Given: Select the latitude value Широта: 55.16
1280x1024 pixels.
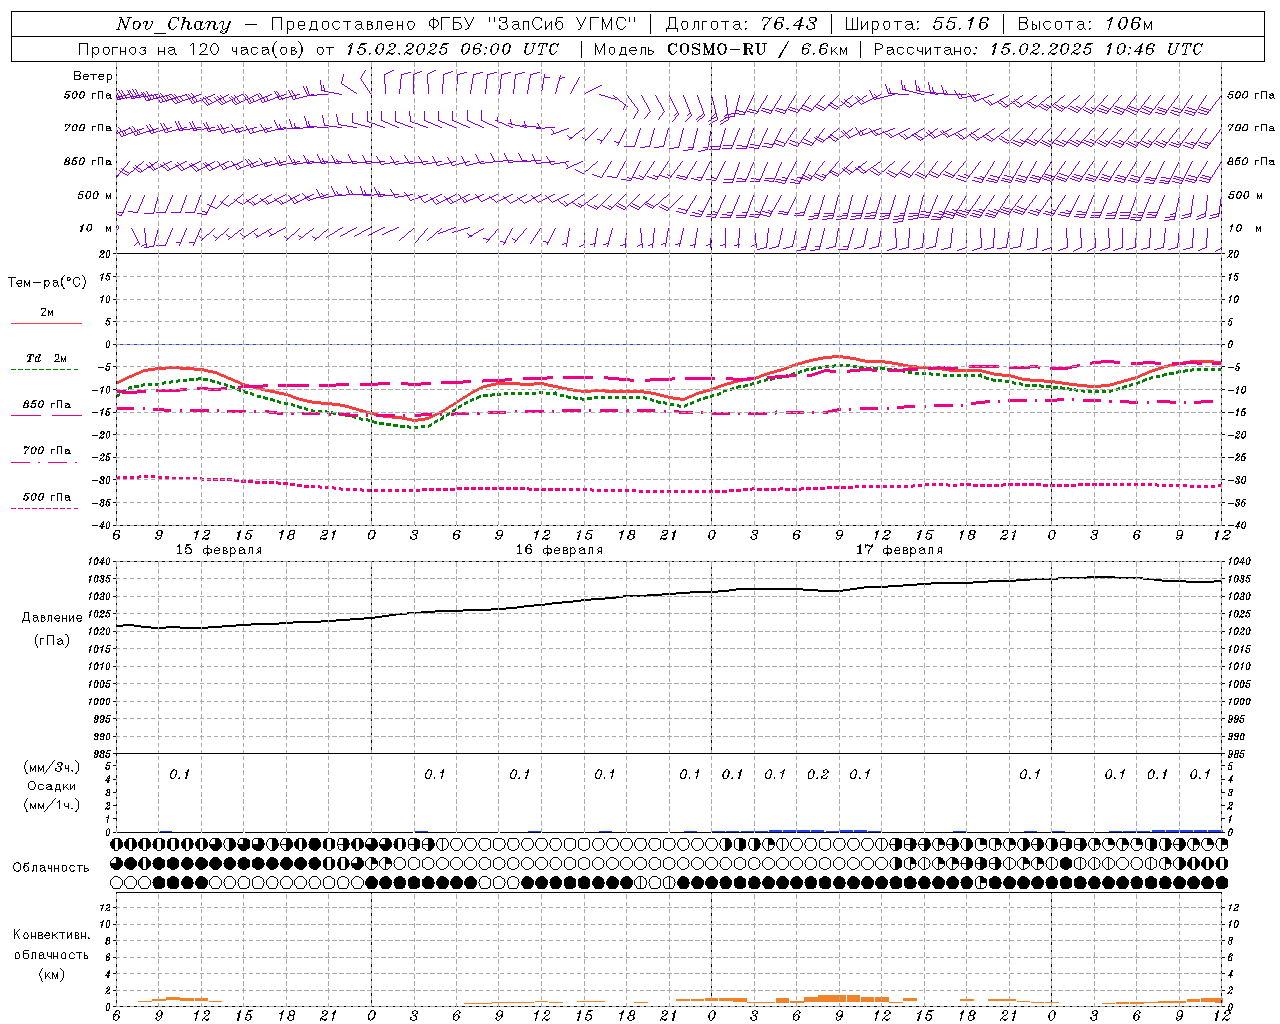Looking at the screenshot, I should (x=917, y=24).
